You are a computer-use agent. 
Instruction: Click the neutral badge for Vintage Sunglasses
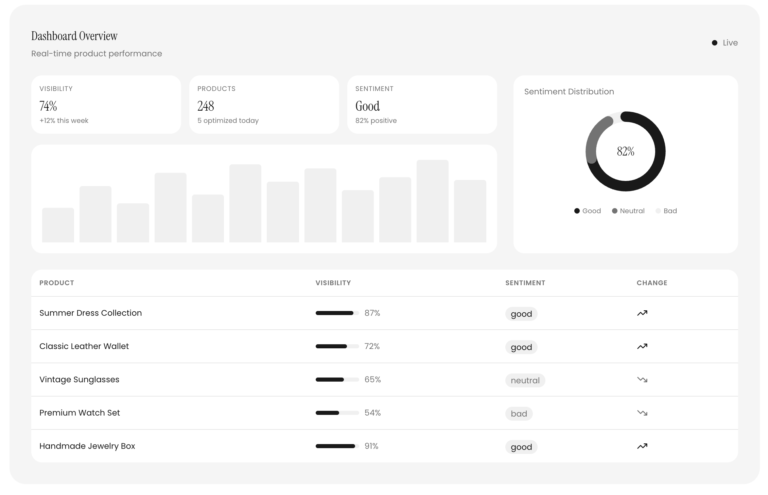pos(525,380)
